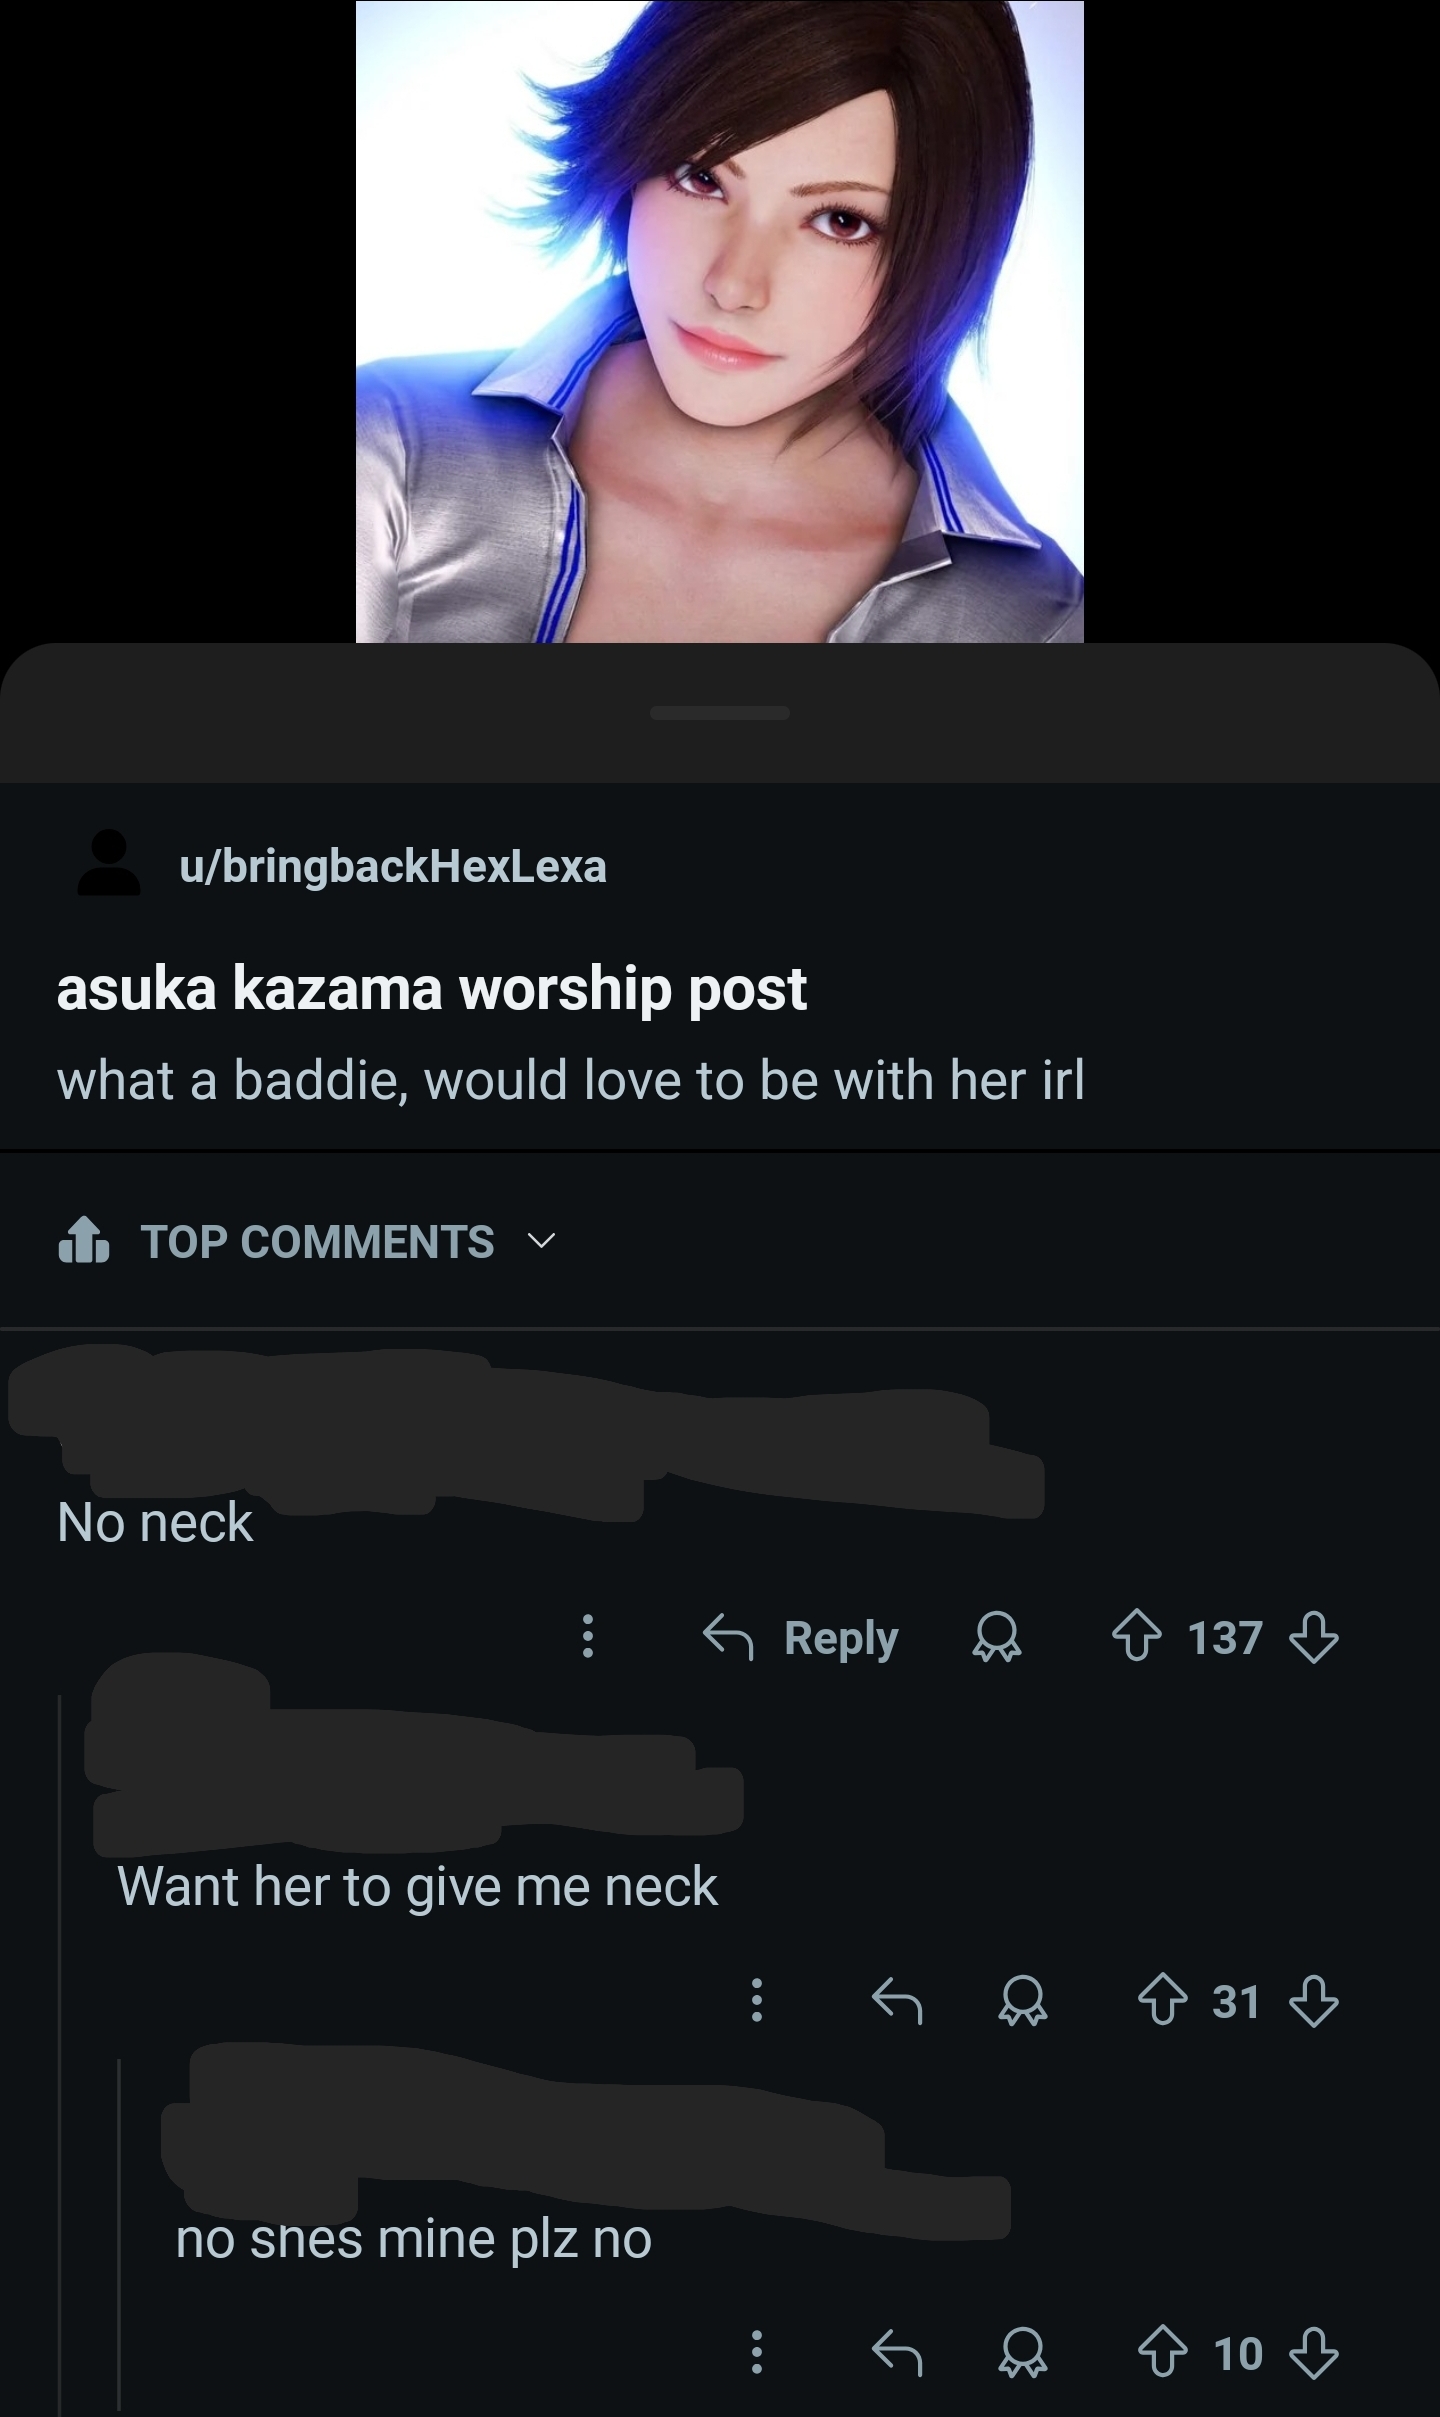Click the reply arrow on the 31-point comment
The image size is (1440, 2417).
(896, 2001)
